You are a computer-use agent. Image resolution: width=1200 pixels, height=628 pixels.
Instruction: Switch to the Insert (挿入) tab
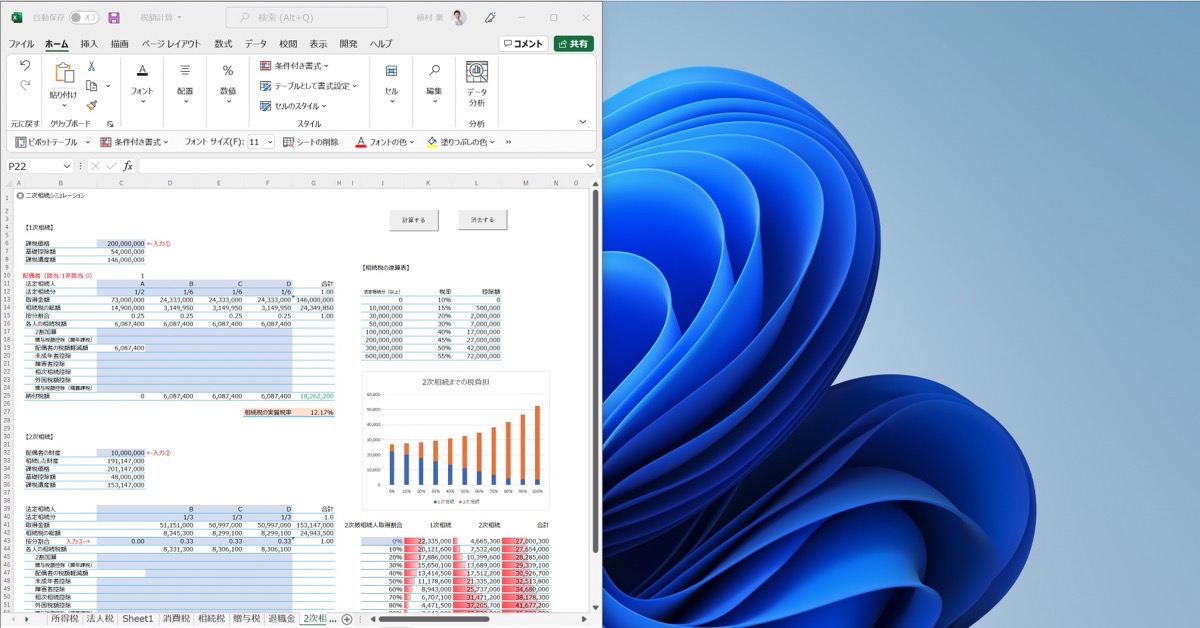(x=89, y=44)
